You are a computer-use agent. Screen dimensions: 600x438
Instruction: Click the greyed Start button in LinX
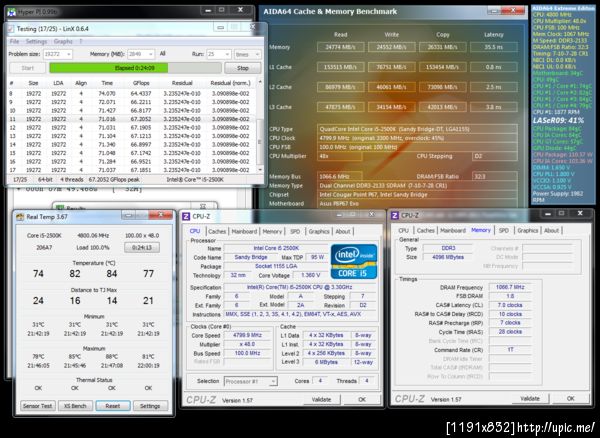pyautogui.click(x=28, y=68)
